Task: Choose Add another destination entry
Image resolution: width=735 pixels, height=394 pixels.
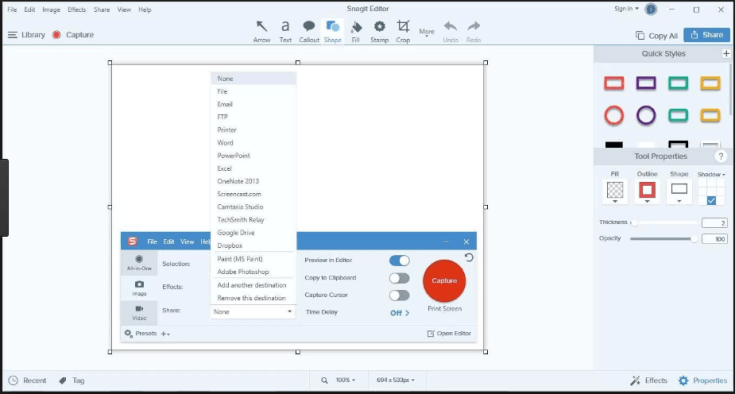Action: click(253, 285)
